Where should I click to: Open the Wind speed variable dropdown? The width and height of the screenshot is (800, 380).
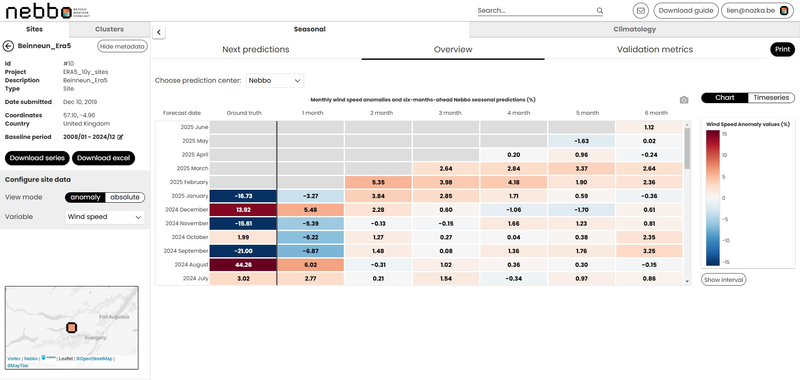tap(105, 217)
